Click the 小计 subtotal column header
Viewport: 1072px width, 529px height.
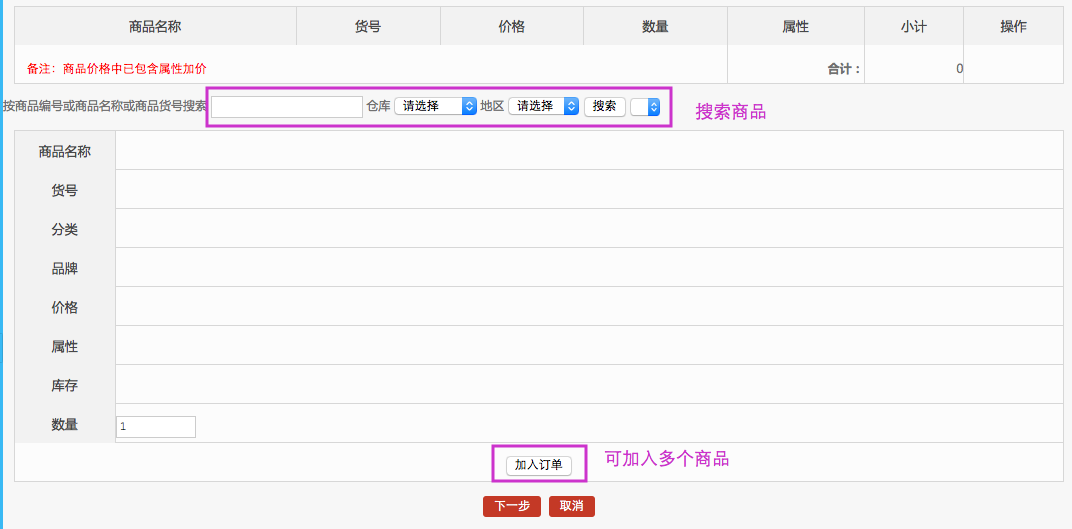(x=913, y=27)
